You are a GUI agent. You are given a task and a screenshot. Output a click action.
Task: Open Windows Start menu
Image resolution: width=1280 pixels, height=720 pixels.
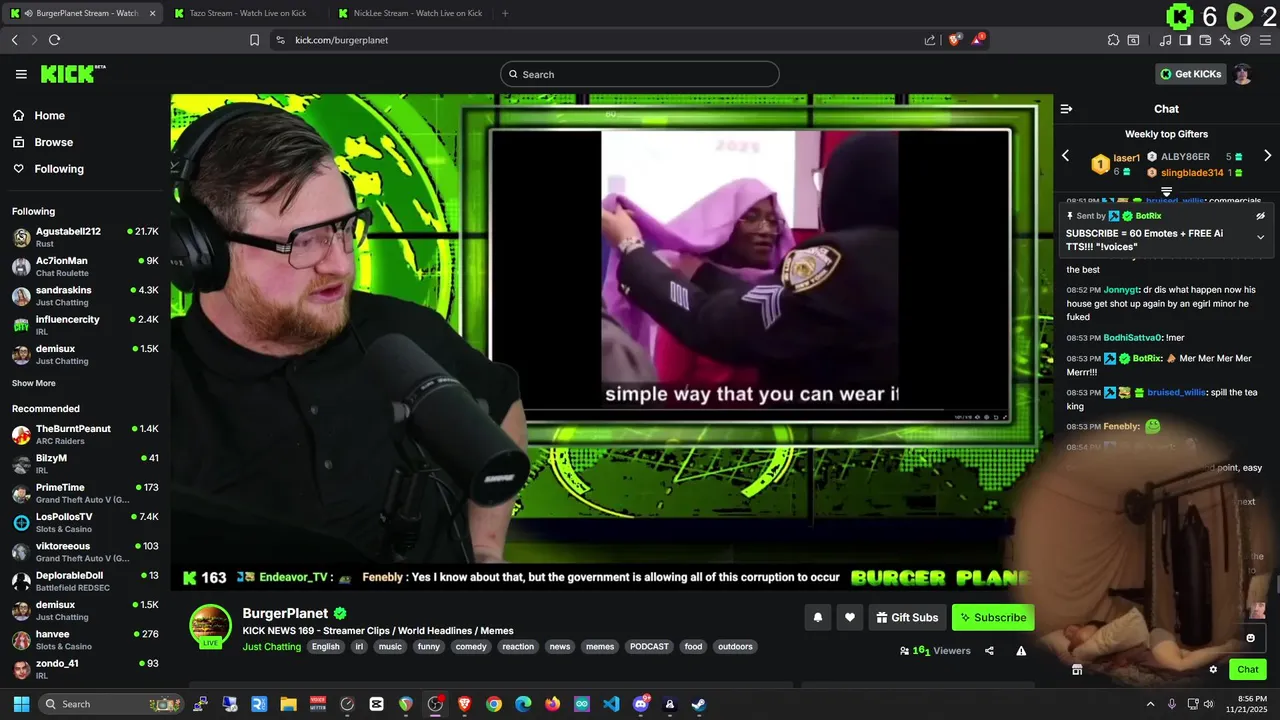click(20, 704)
